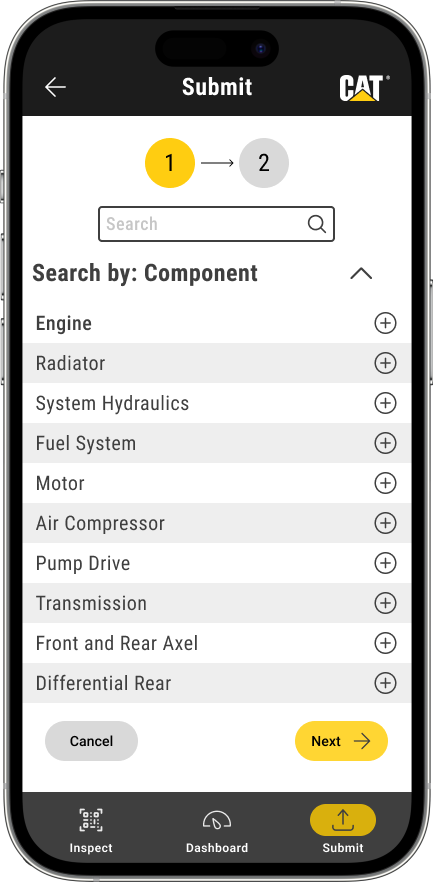This screenshot has height=883, width=434.
Task: Click the Cancel button
Action: point(91,741)
